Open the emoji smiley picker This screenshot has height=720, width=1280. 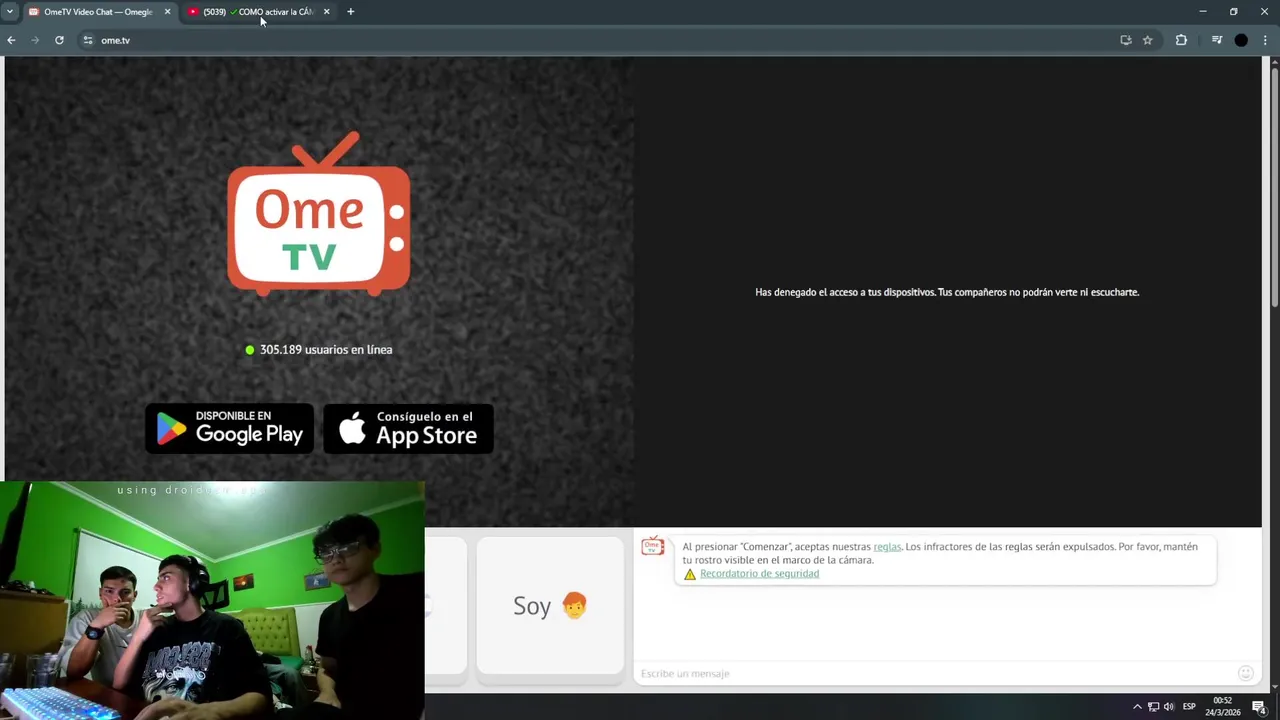[x=1246, y=674]
